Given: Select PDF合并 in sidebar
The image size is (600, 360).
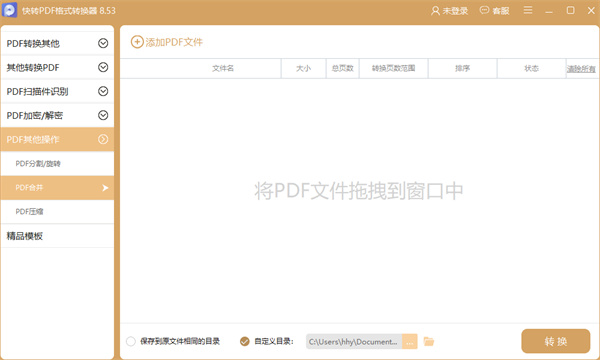Looking at the screenshot, I should pyautogui.click(x=57, y=187).
